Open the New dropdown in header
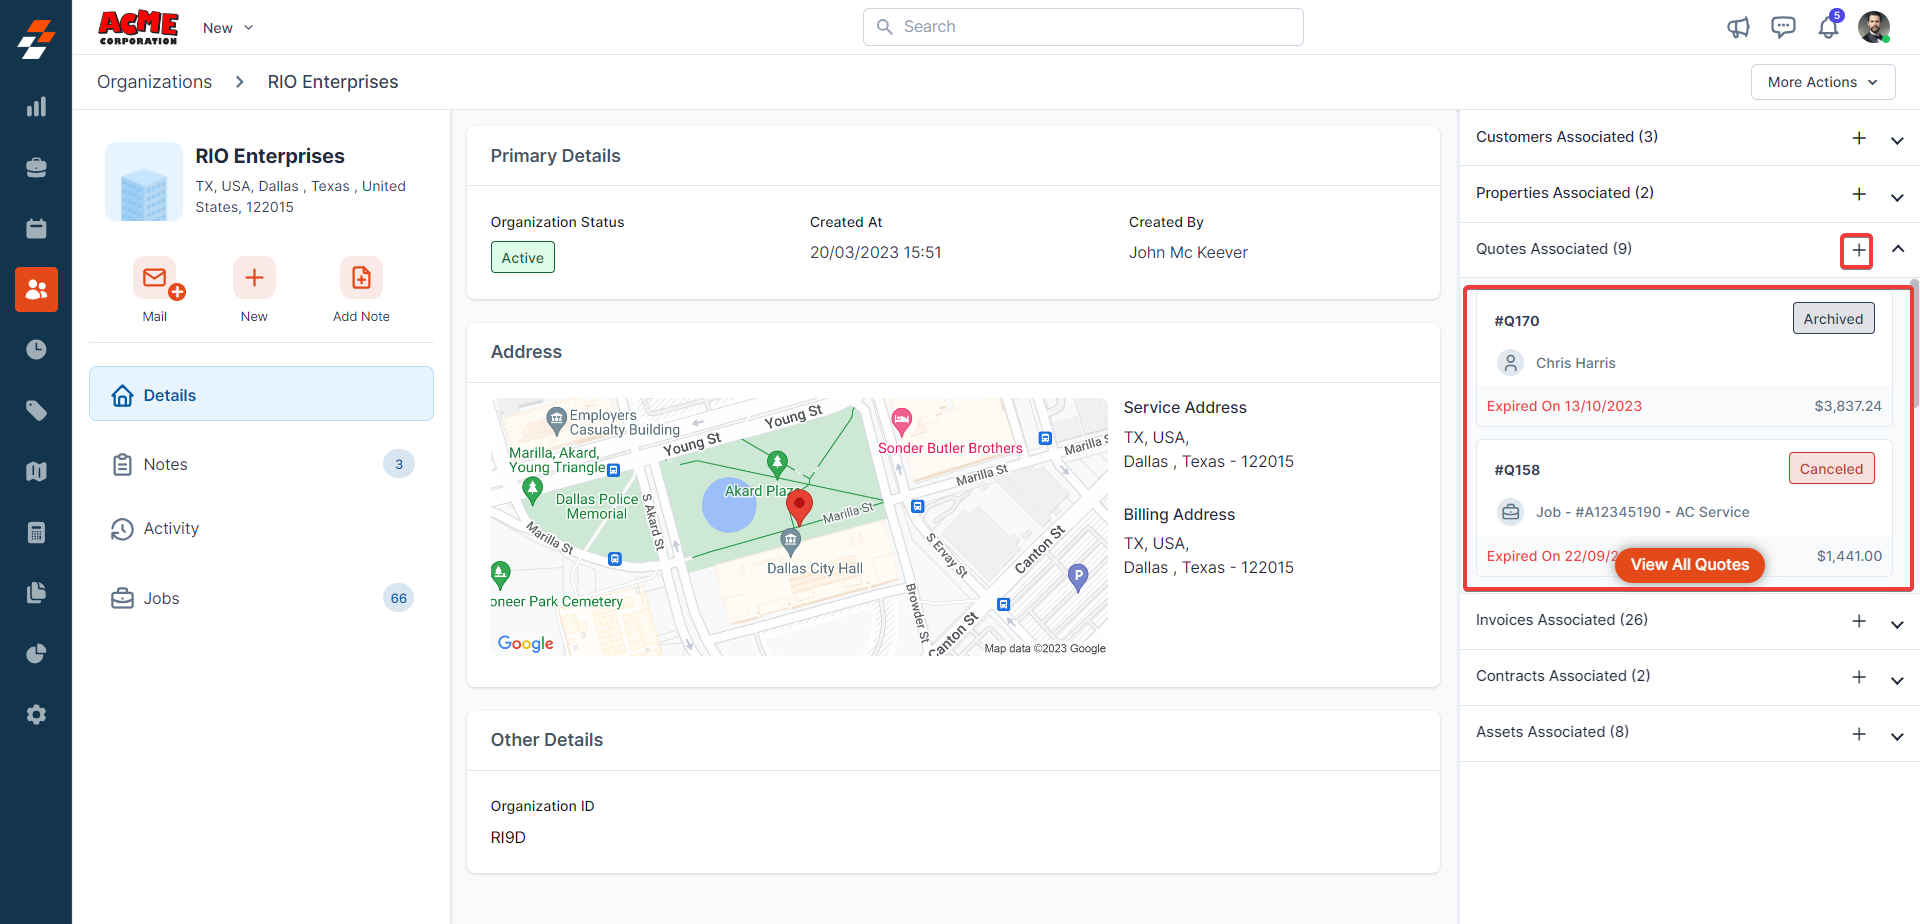 click(228, 28)
